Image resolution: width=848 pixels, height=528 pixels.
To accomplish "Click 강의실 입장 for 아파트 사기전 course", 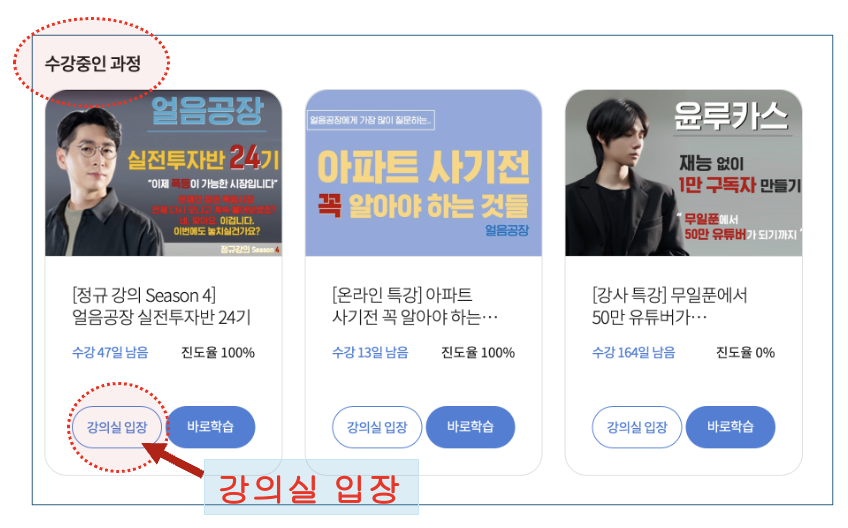I will click(377, 427).
